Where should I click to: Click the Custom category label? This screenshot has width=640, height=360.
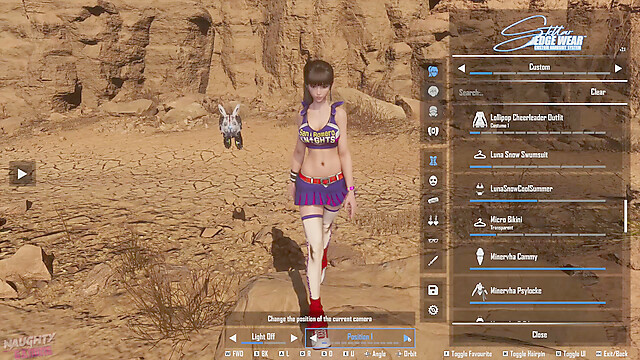[x=540, y=67]
